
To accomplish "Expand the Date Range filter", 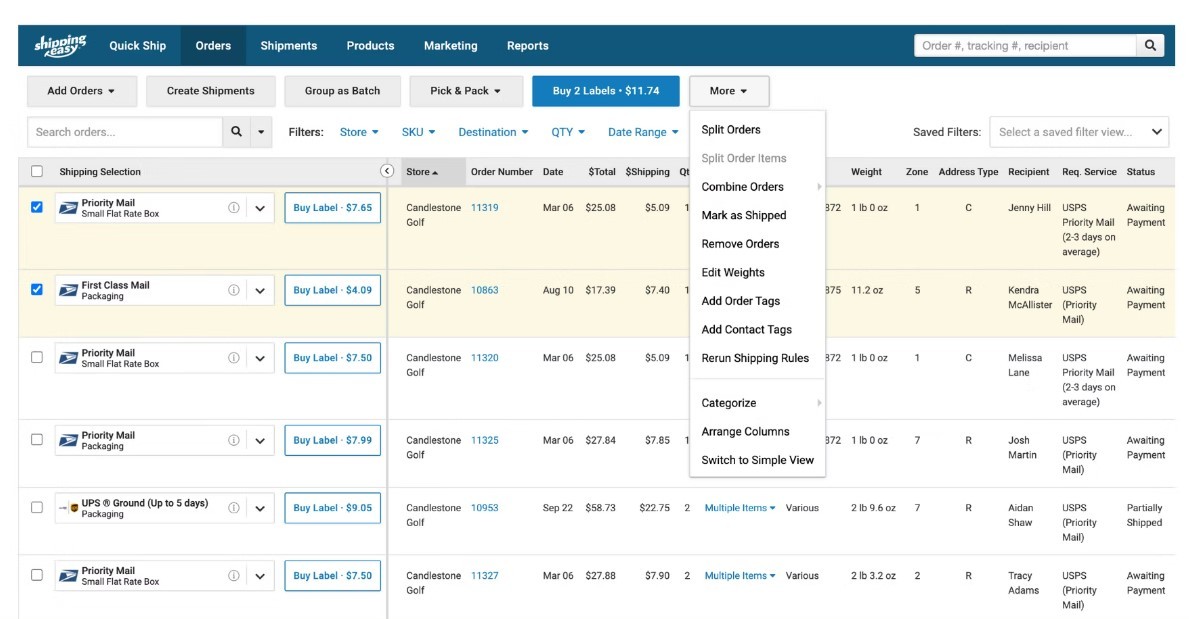I will [x=642, y=132].
